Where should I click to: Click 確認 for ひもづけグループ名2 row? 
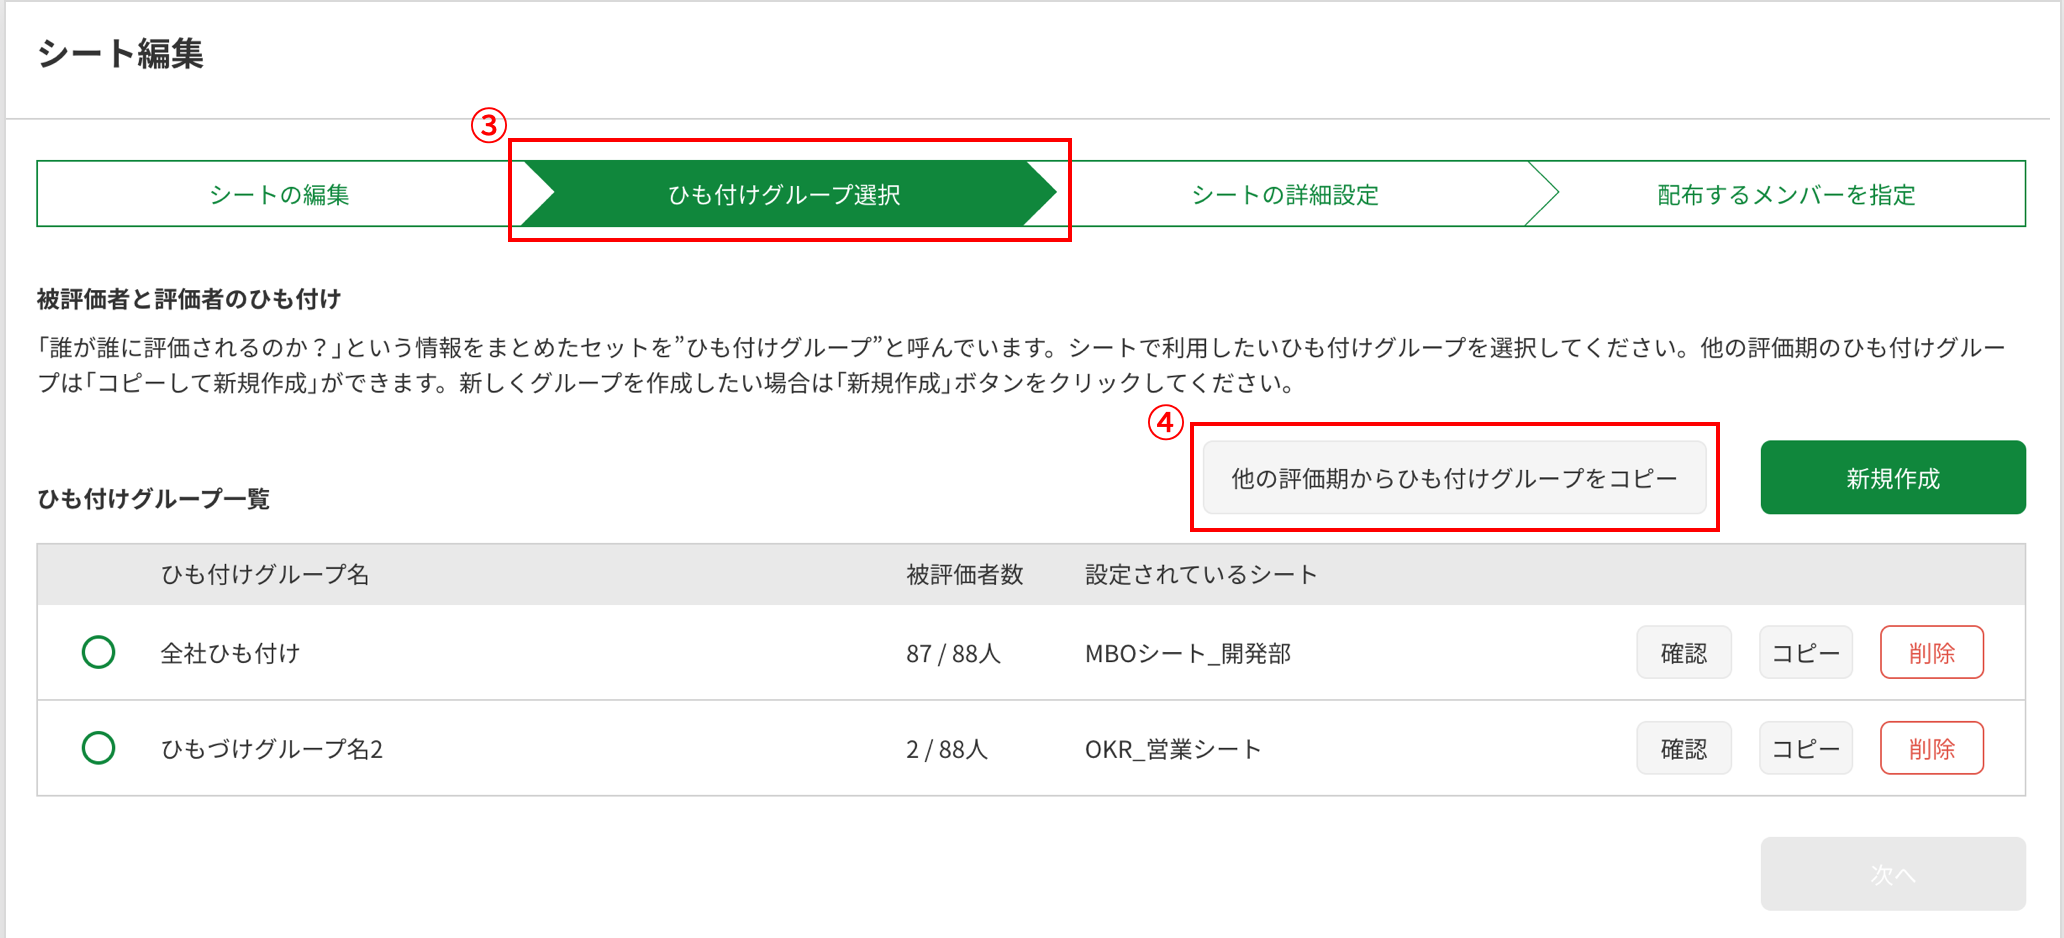1683,749
